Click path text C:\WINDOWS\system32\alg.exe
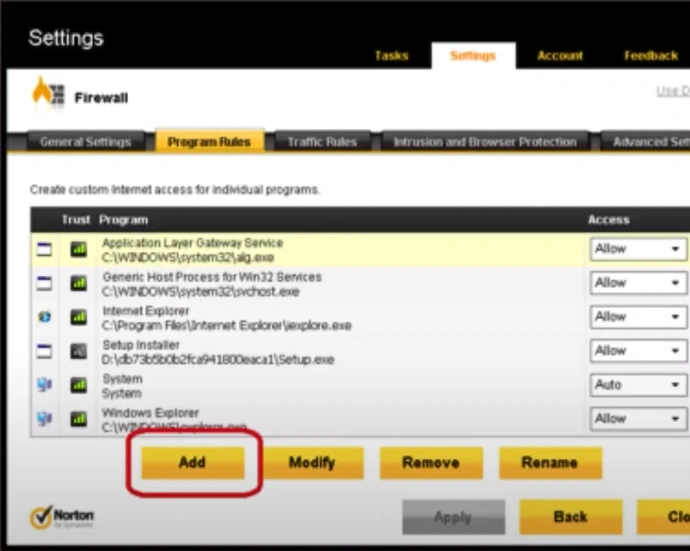Screen dimensions: 690x551 (188, 257)
